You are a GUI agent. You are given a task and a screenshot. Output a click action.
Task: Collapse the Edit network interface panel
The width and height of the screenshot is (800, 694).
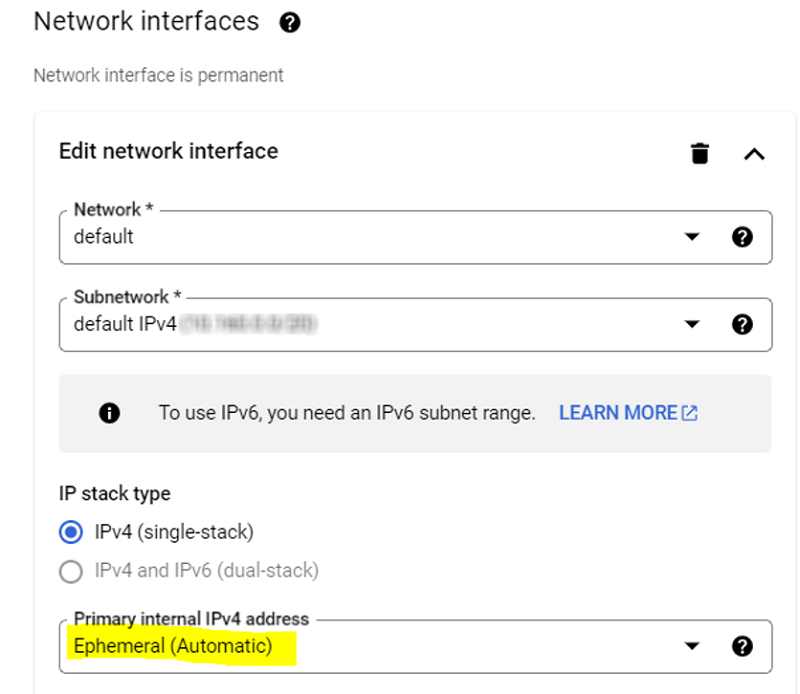(x=754, y=153)
